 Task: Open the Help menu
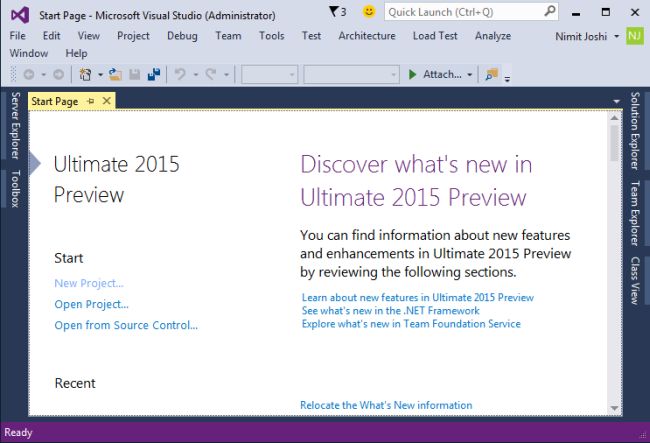tap(76, 53)
